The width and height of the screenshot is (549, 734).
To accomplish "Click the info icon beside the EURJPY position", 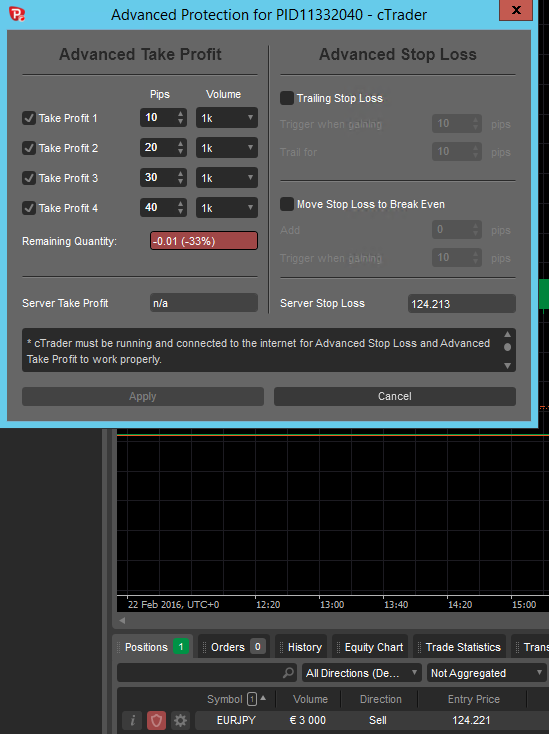I will tap(133, 720).
